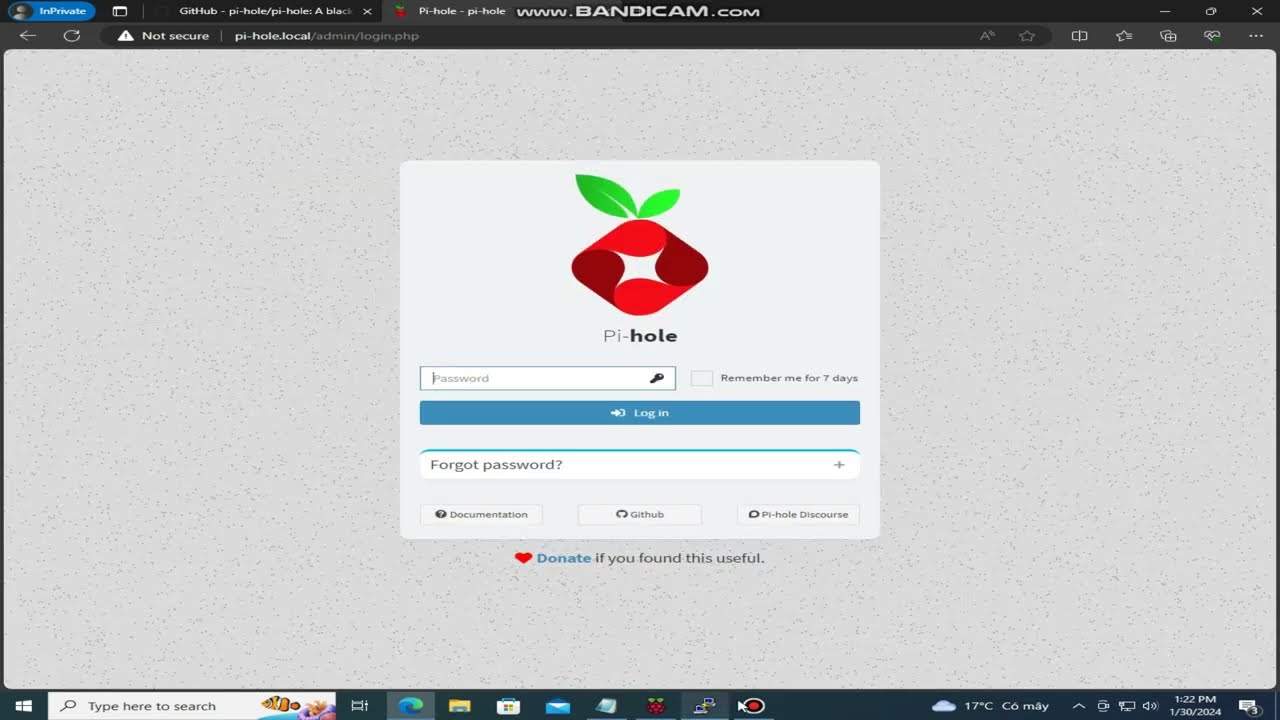
Task: Click the red heart donate icon
Action: coord(523,558)
